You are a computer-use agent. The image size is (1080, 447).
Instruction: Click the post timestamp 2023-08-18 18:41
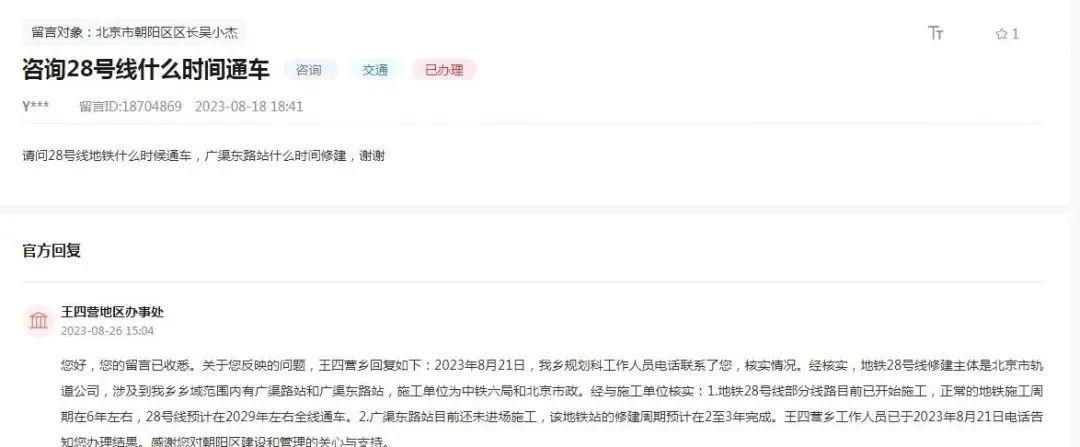pos(249,107)
